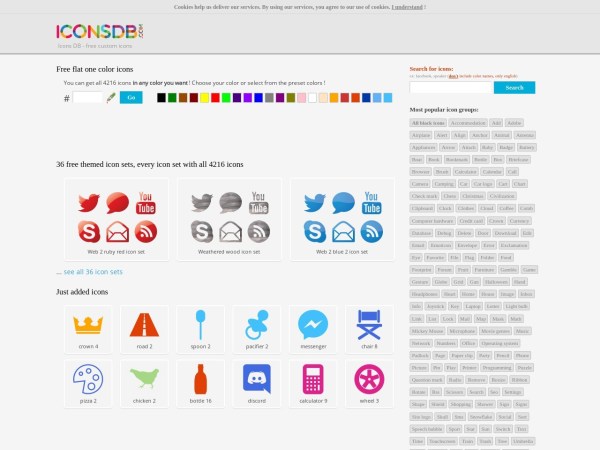Image resolution: width=600 pixels, height=450 pixels.
Task: Open the Web 2 ruby red icon set
Action: [116, 220]
